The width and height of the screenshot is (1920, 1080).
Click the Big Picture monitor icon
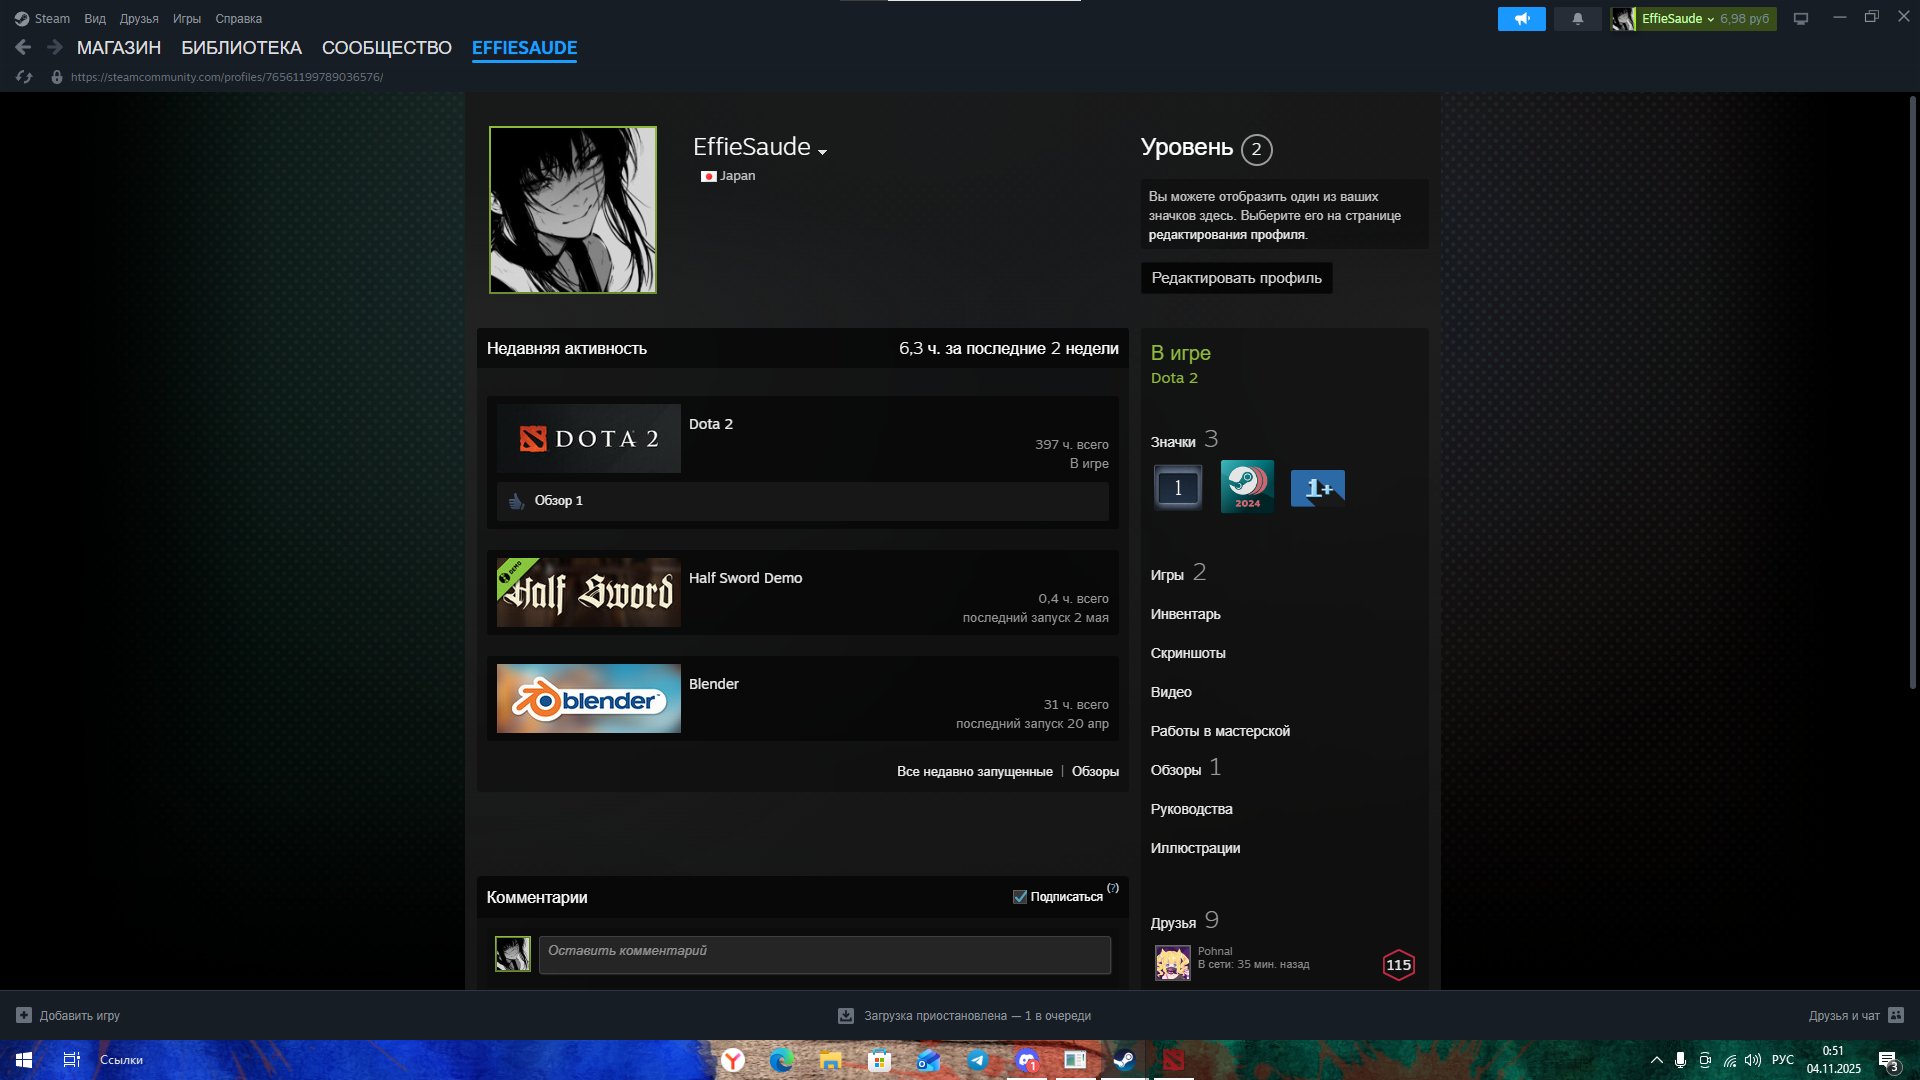[x=1801, y=19]
